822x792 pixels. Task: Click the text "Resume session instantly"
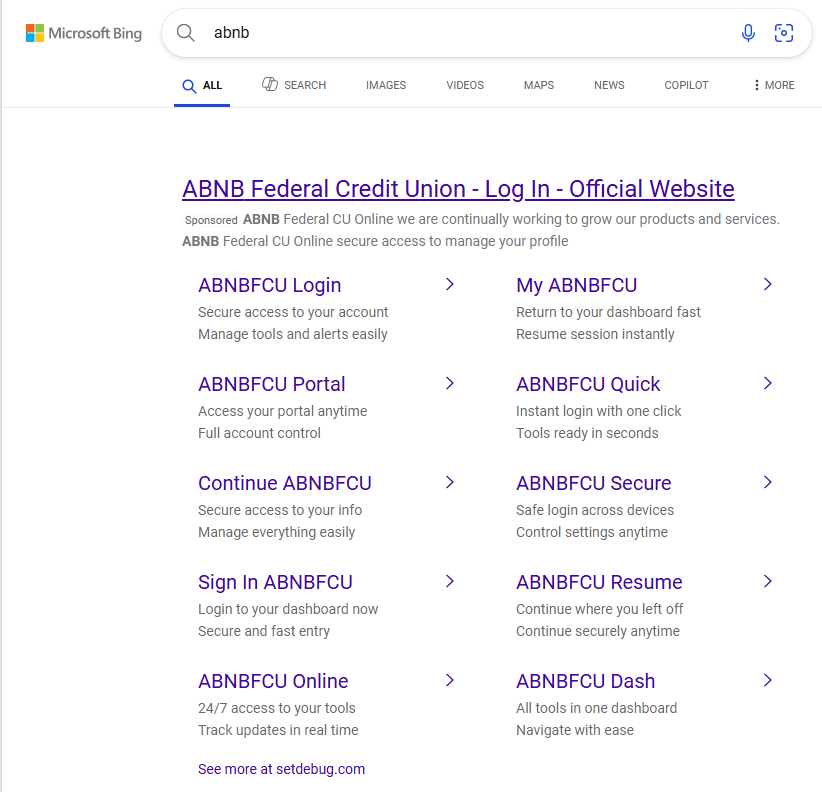click(x=595, y=334)
